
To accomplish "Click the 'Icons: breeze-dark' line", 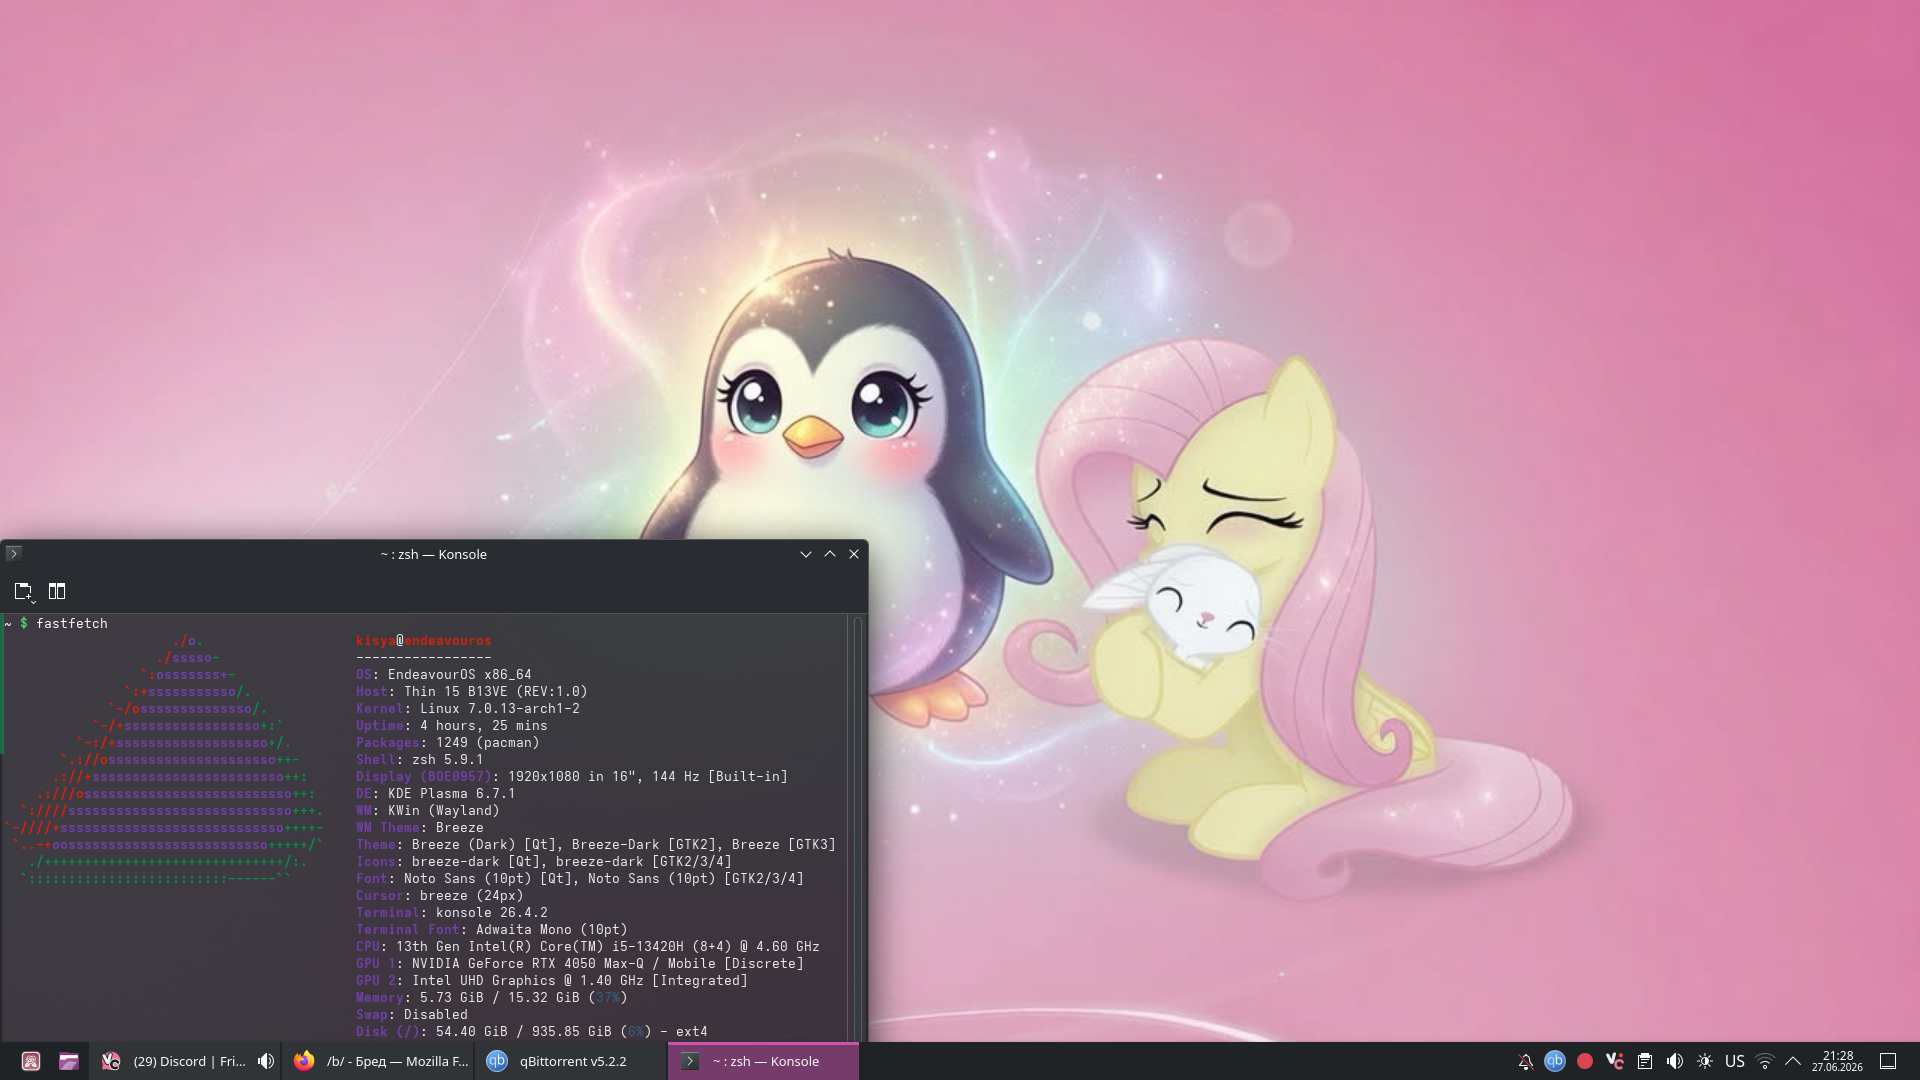I will 544,862.
